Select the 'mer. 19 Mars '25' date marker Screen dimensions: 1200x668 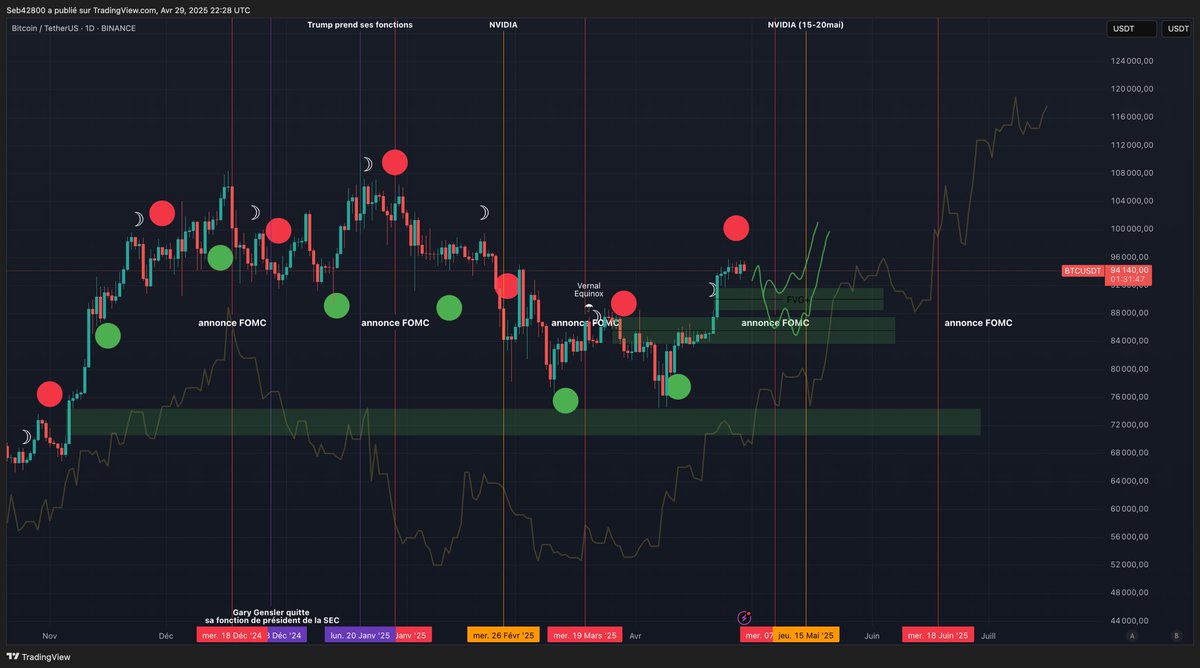tap(584, 635)
